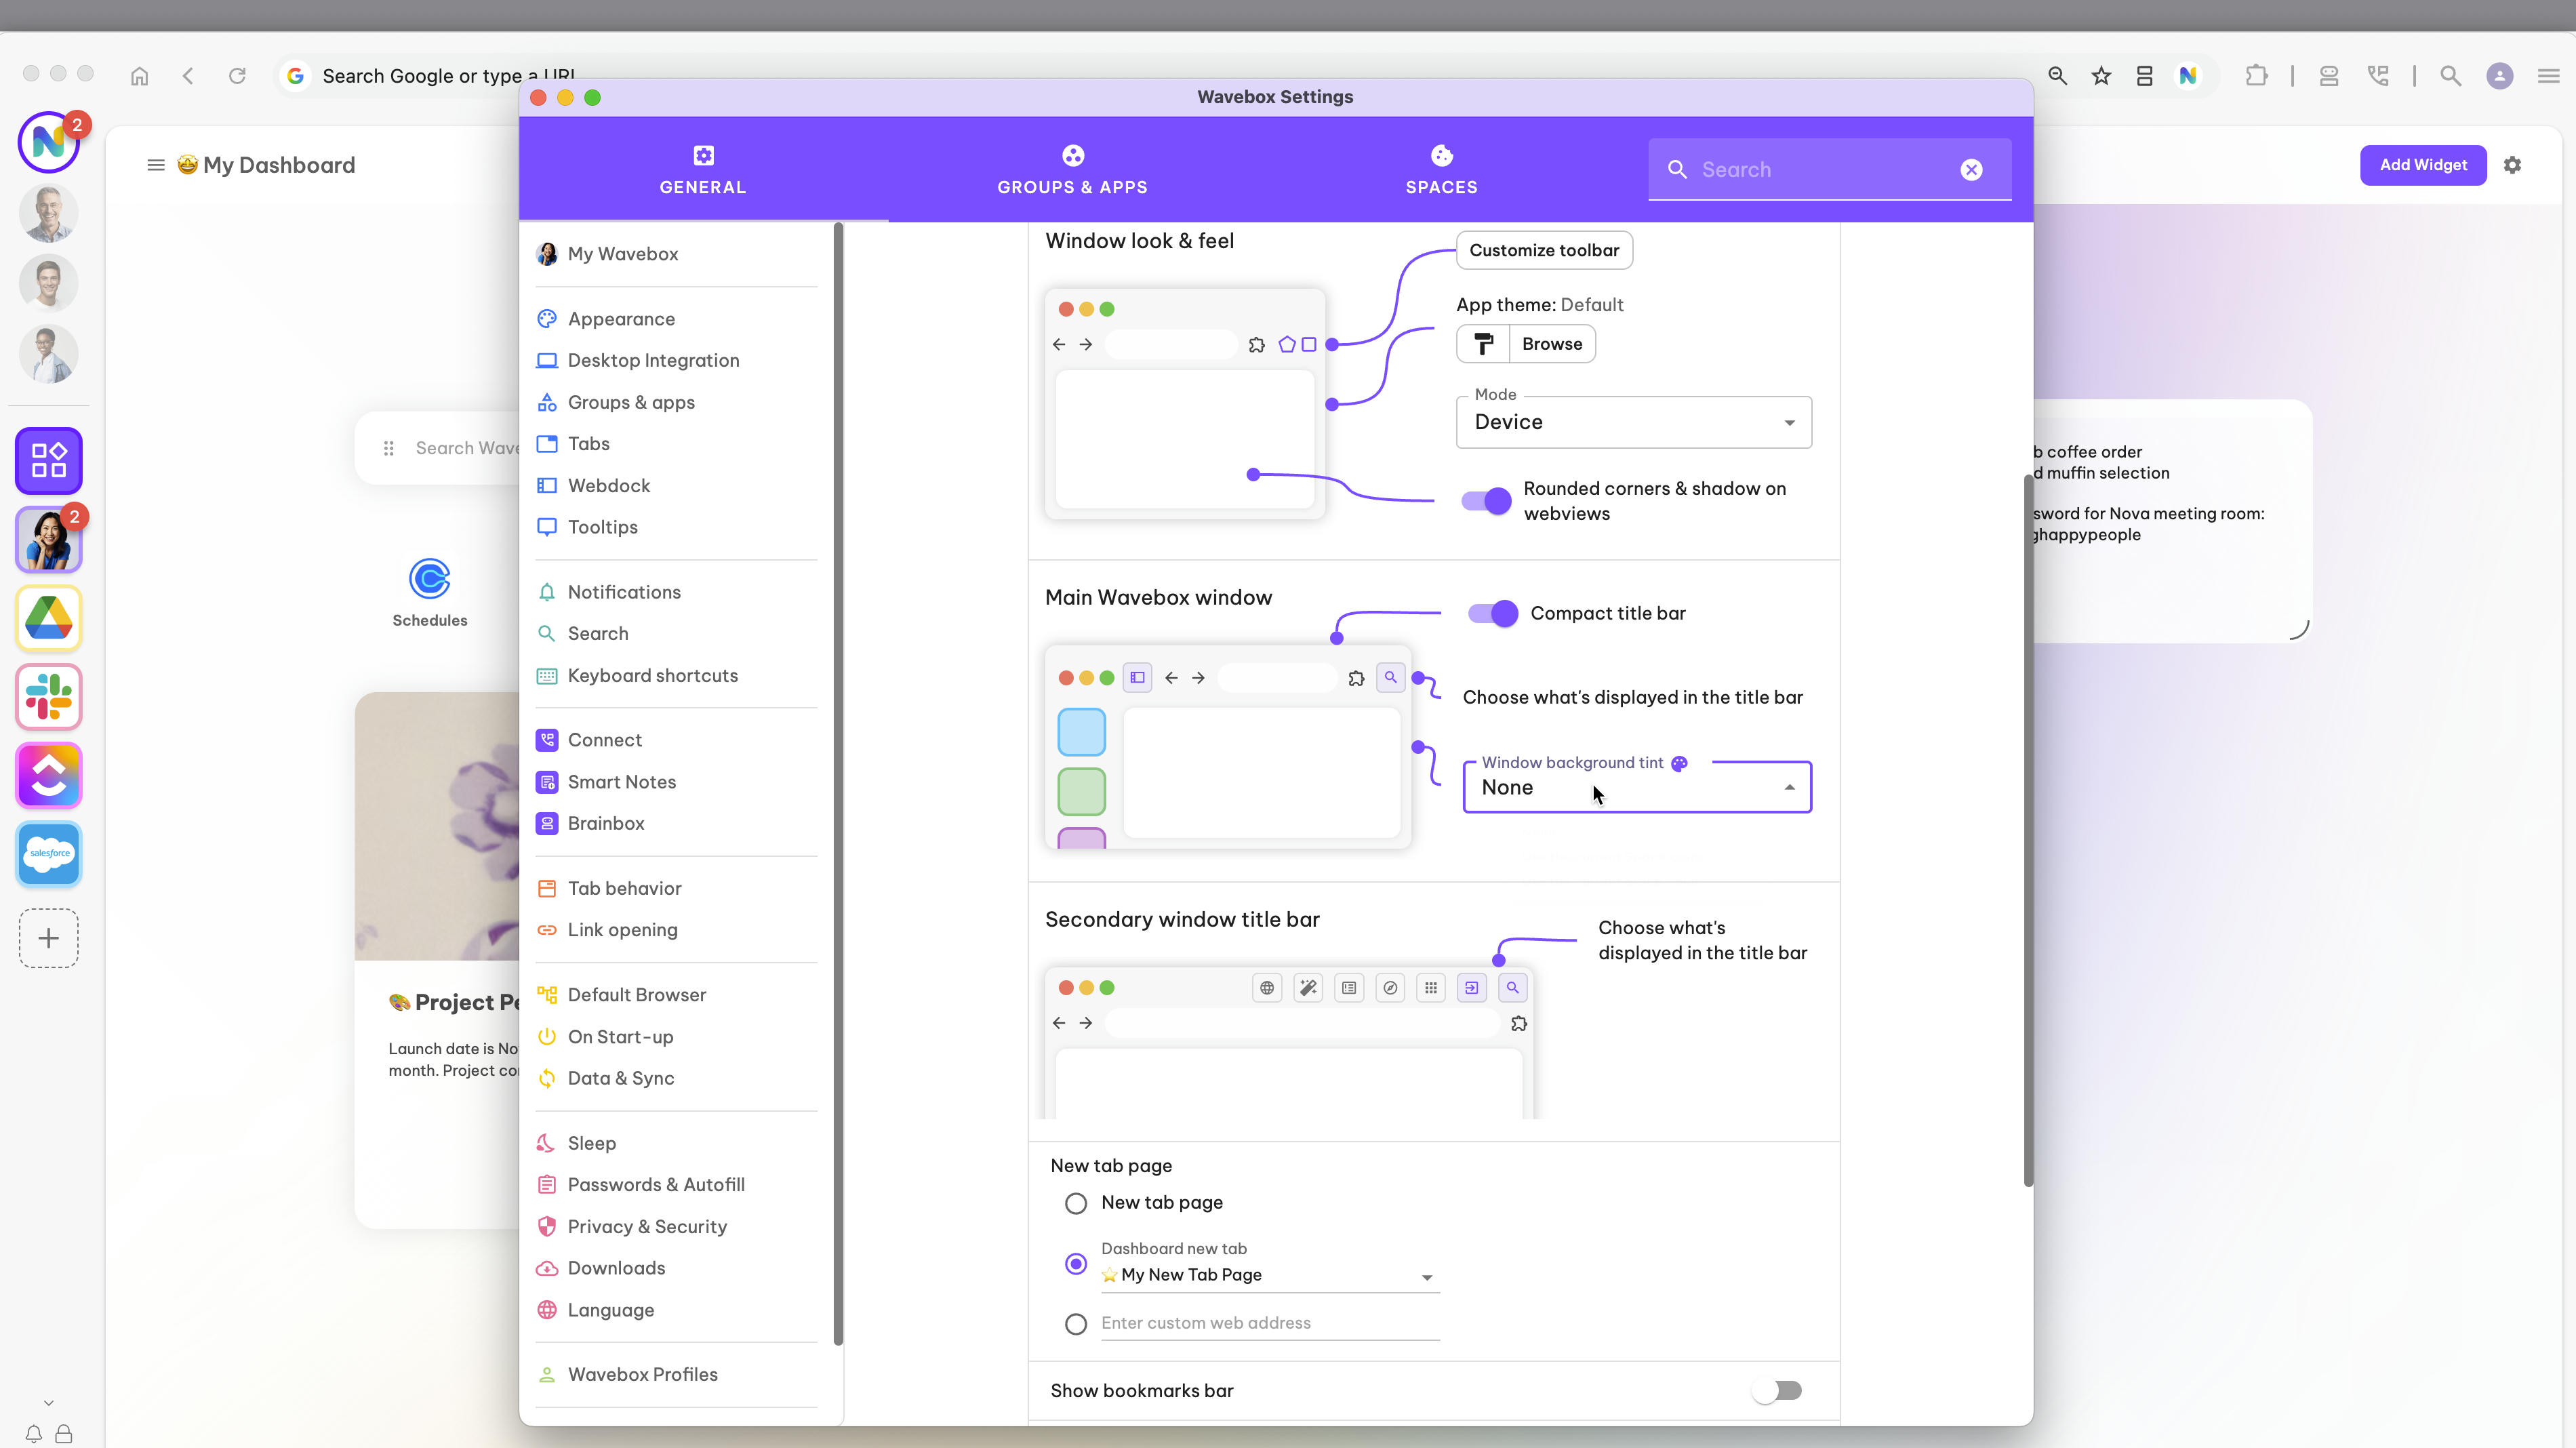Enable the Show bookmarks bar switch

(x=1777, y=1391)
